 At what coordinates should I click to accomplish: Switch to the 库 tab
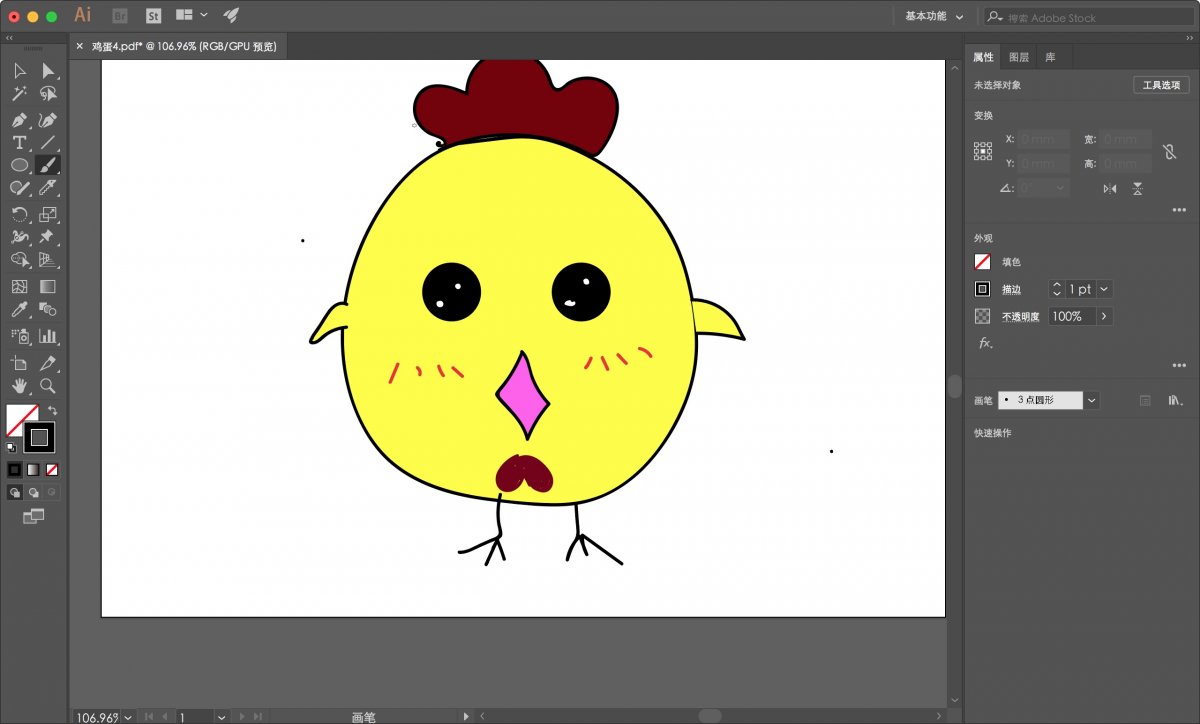pyautogui.click(x=1050, y=57)
